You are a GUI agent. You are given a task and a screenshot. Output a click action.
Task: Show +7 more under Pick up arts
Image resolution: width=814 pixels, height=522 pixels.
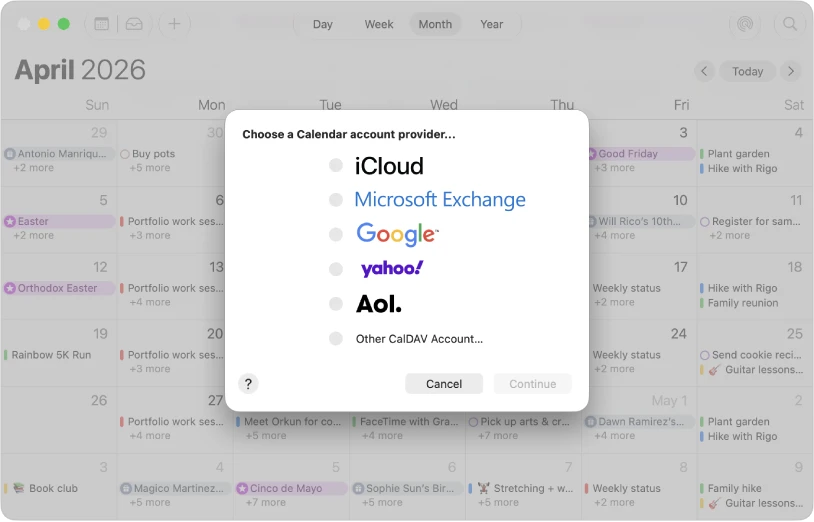(x=498, y=436)
